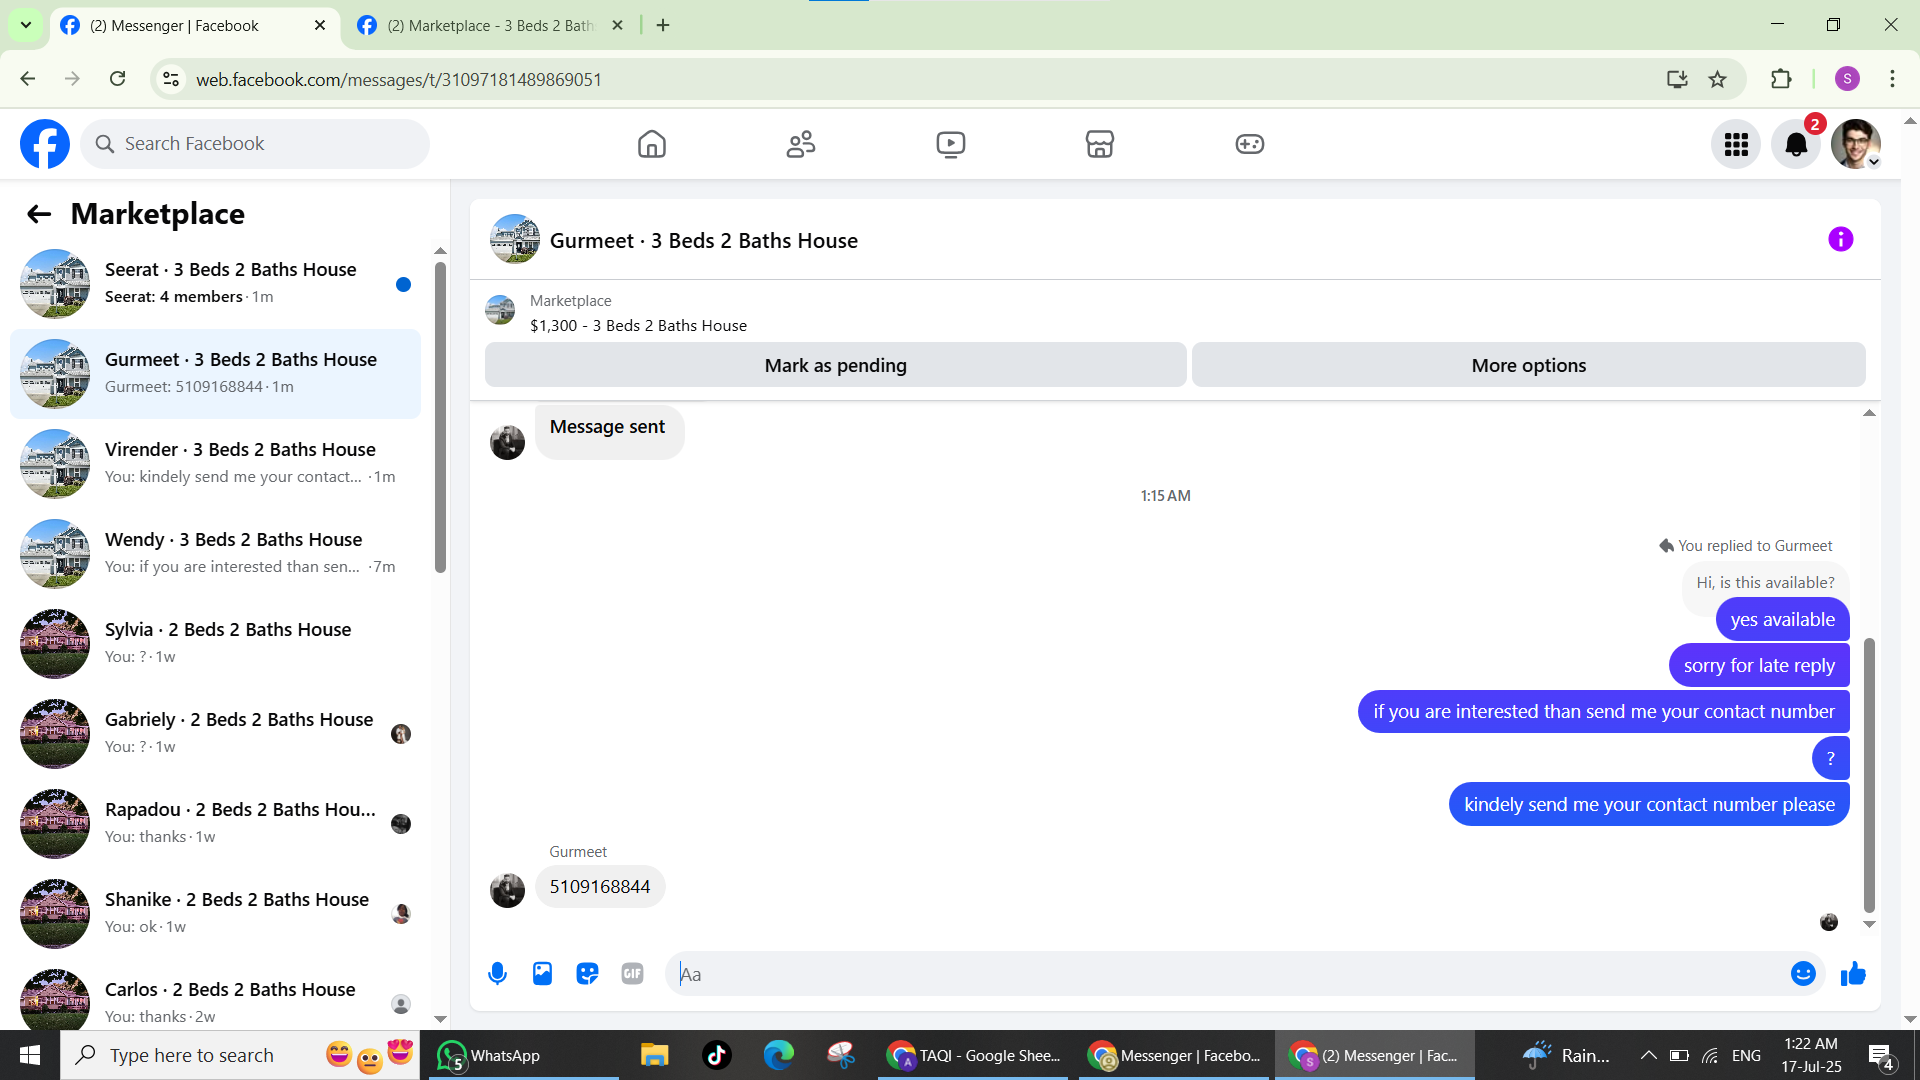The width and height of the screenshot is (1920, 1080).
Task: Open the Sylvia 2 Beds 2 Baths conversation
Action: pos(215,644)
